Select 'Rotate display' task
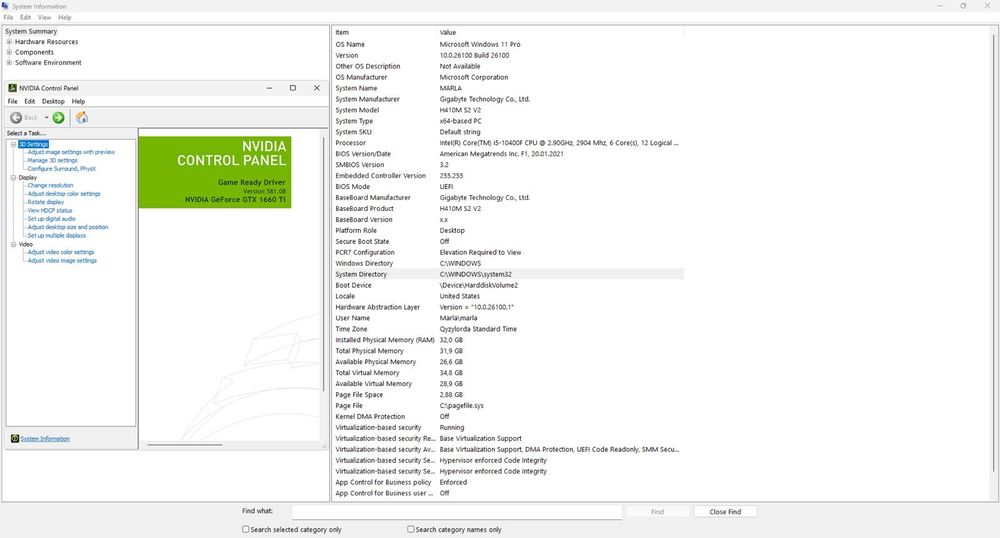This screenshot has height=538, width=1000. [x=45, y=202]
